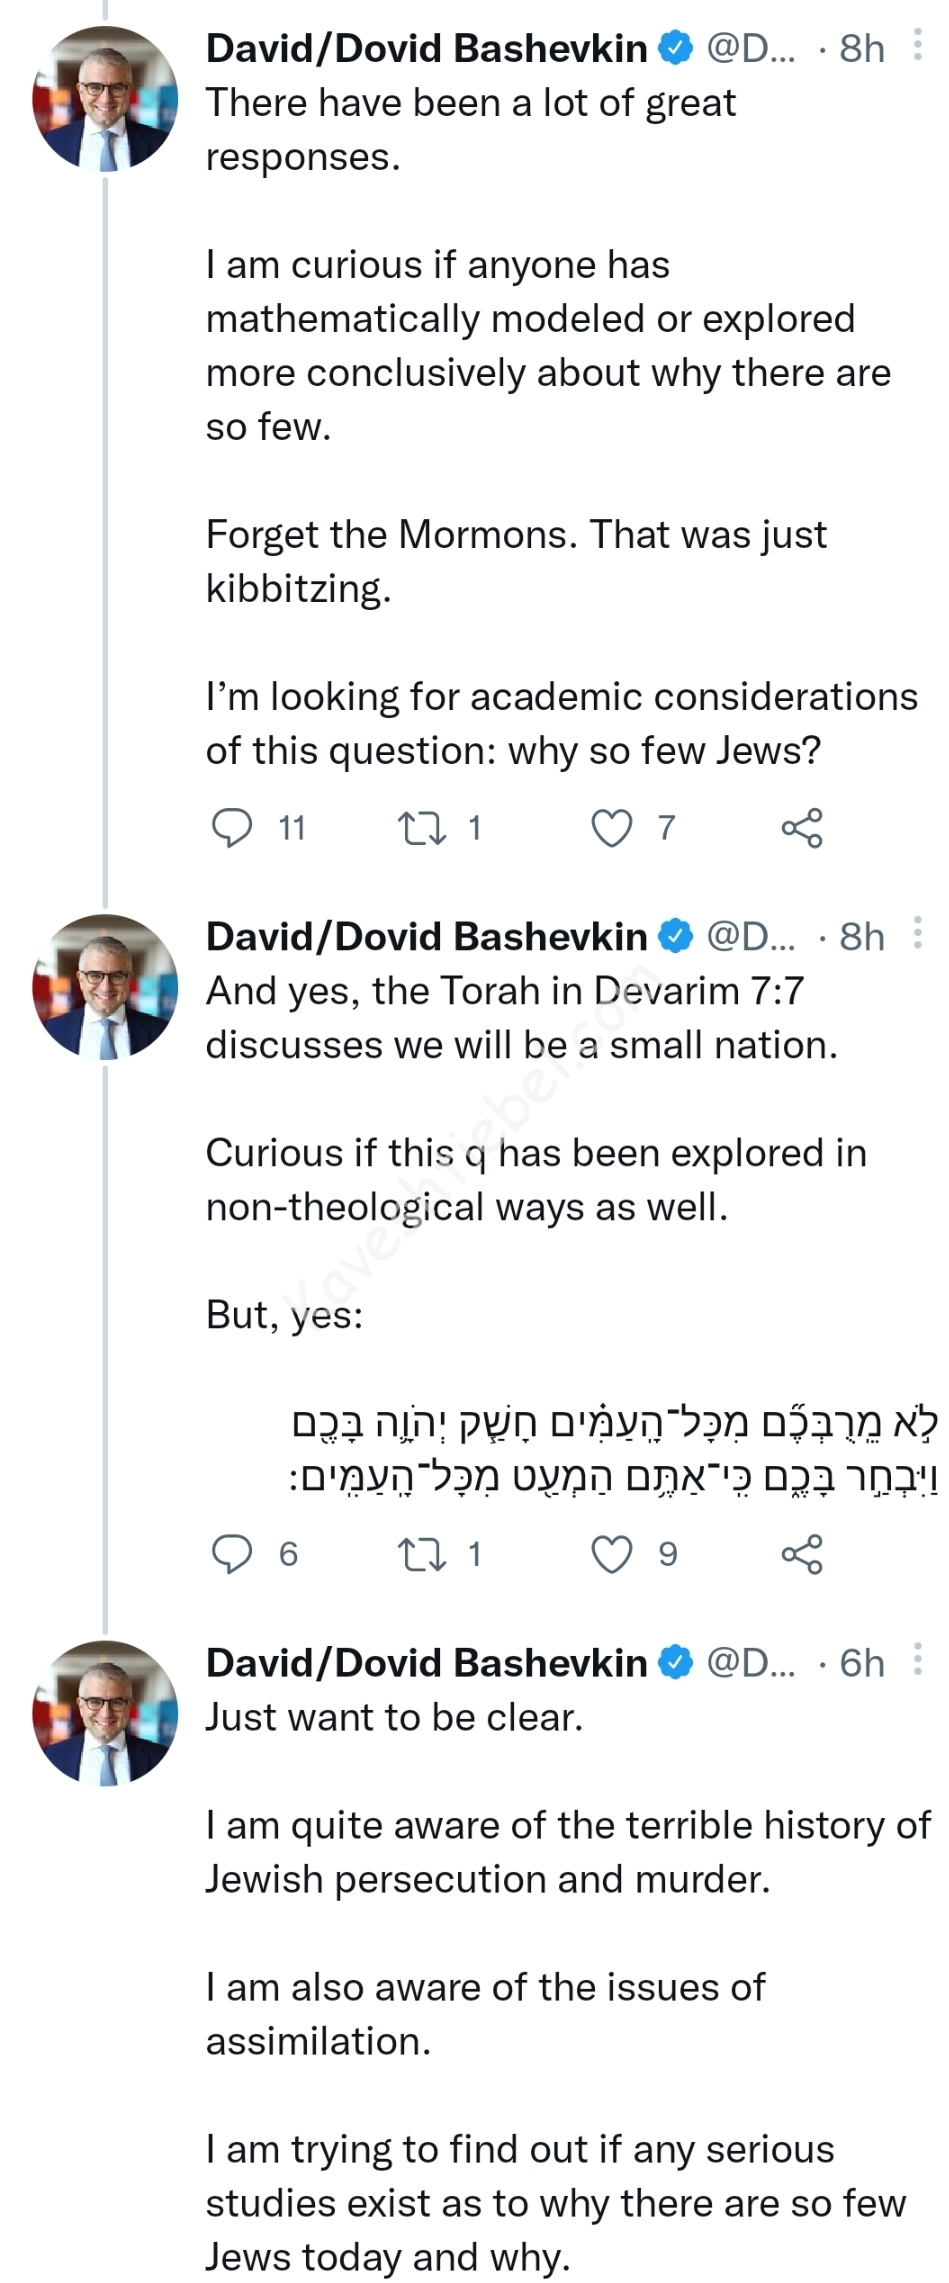Share the 'Forget the Mormons' tweet
Viewport: 949px width, 2283px height.
801,828
